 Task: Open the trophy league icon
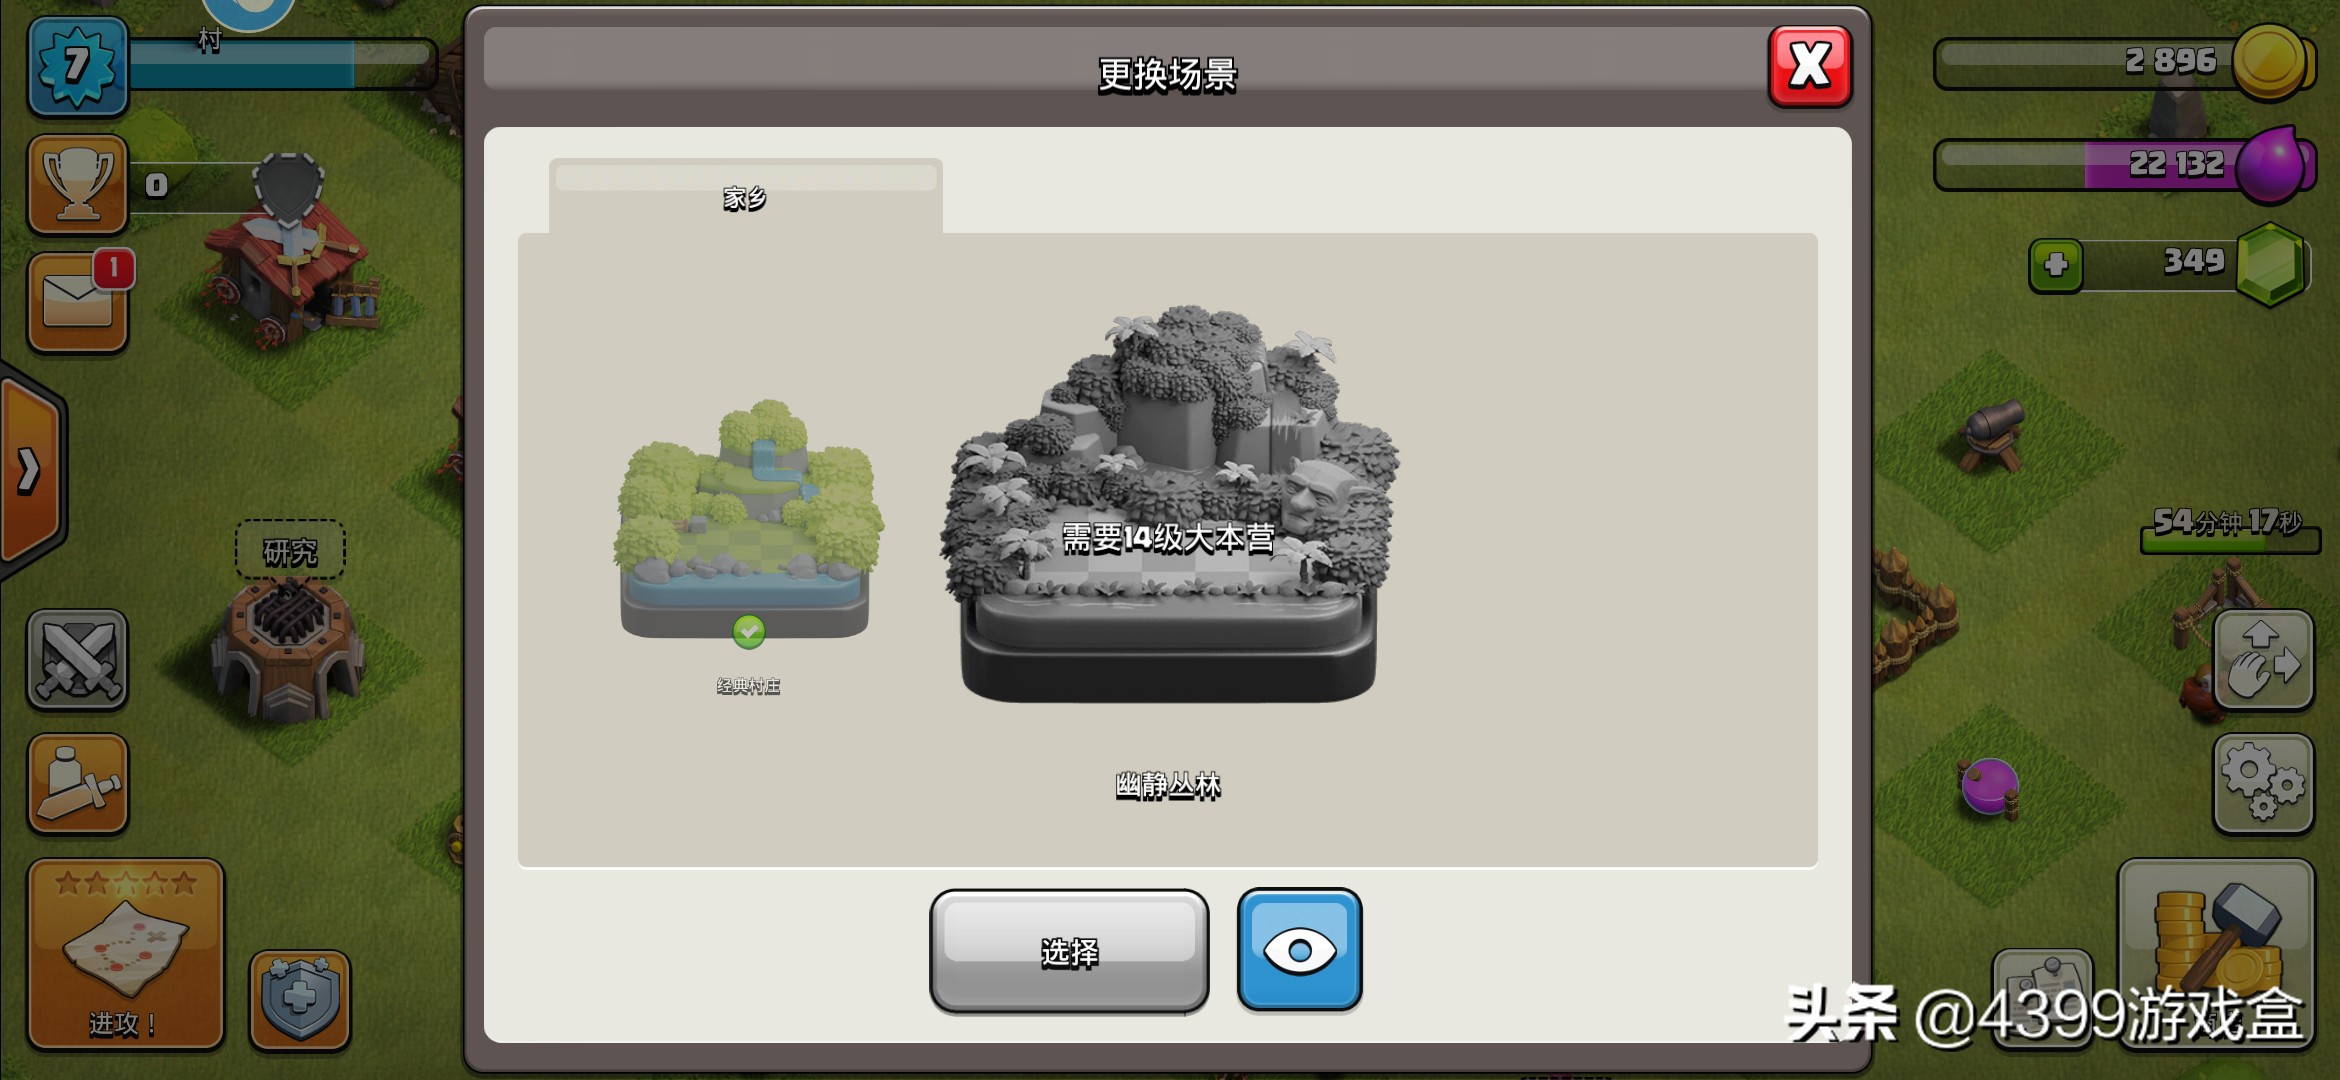(78, 184)
